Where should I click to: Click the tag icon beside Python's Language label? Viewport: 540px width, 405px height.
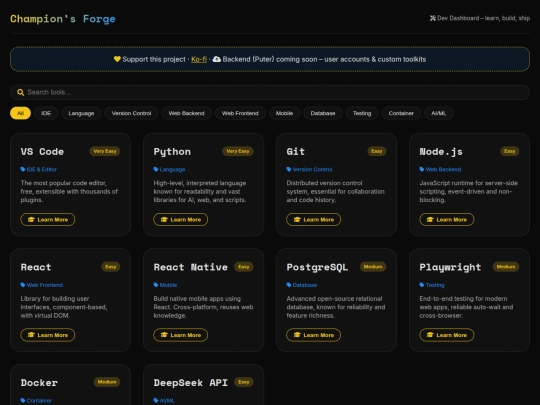pyautogui.click(x=156, y=169)
